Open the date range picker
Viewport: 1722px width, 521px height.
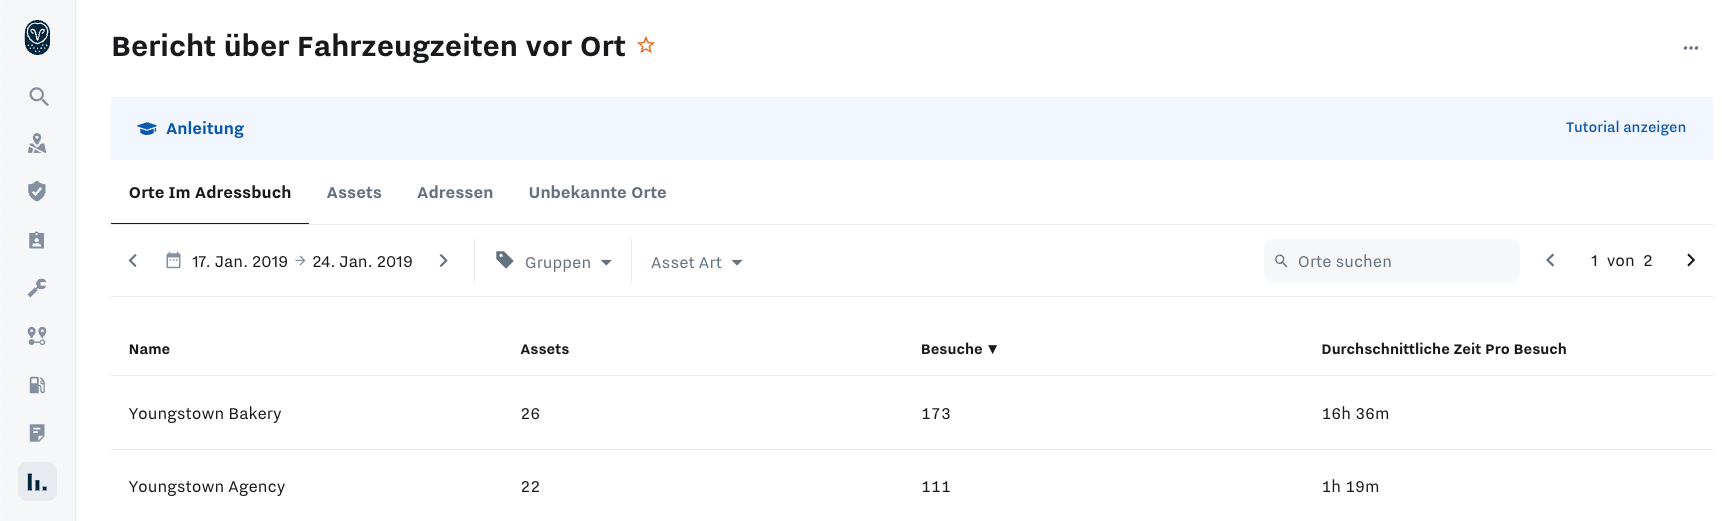pyautogui.click(x=290, y=261)
